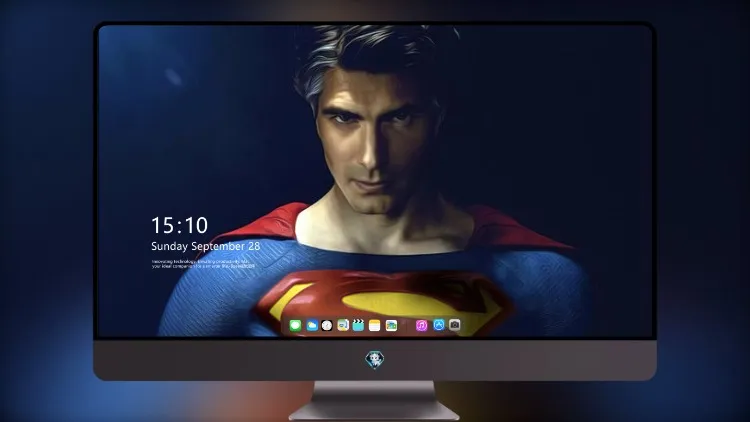Open the green Messages app in dock
750x422 pixels.
[295, 326]
